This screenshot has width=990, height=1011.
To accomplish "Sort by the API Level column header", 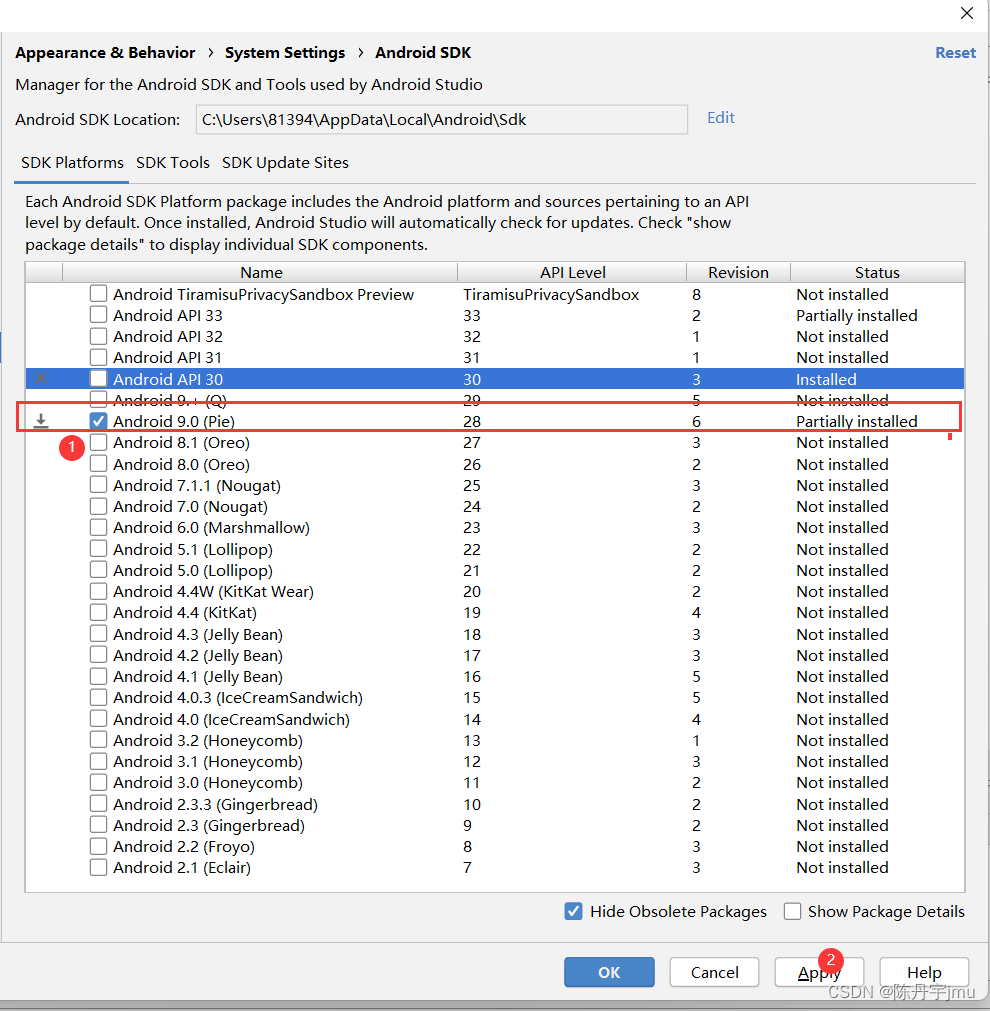I will (572, 272).
